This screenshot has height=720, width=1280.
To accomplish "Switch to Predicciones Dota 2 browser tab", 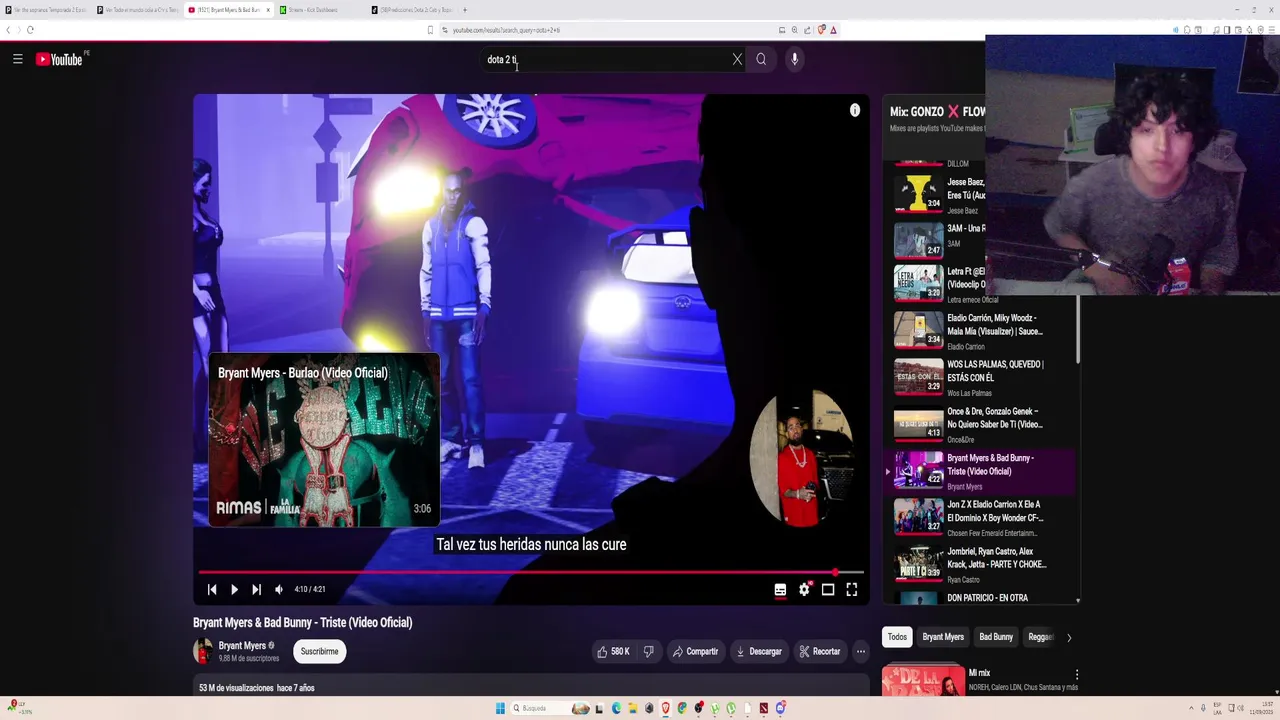I will 412,10.
